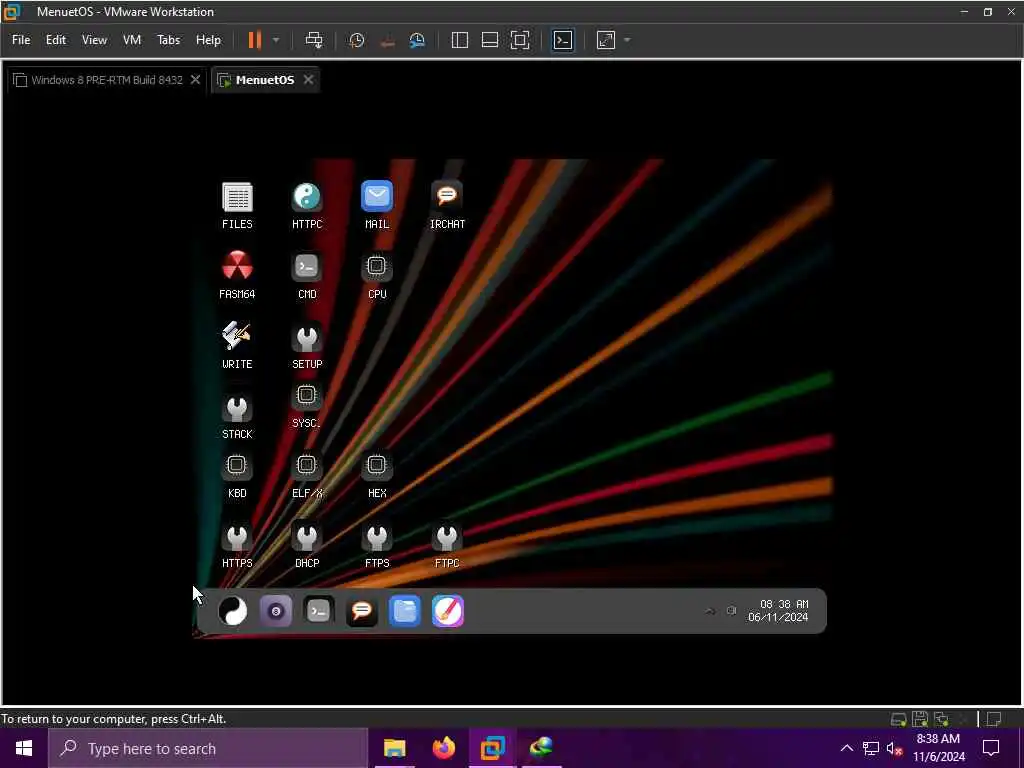1024x768 pixels.
Task: Open File Explorer from the taskbar
Action: [394, 748]
